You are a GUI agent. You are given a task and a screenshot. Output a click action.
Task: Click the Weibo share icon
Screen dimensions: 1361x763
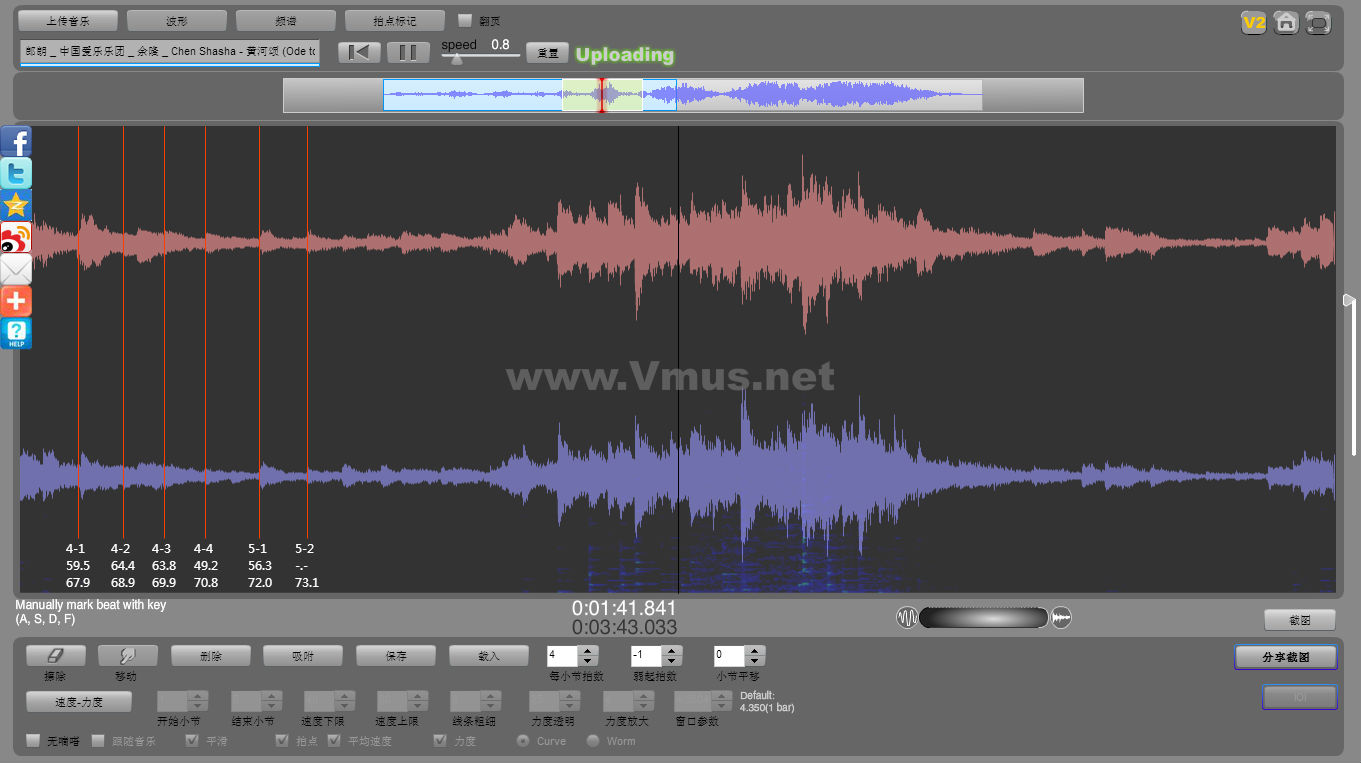(16, 237)
